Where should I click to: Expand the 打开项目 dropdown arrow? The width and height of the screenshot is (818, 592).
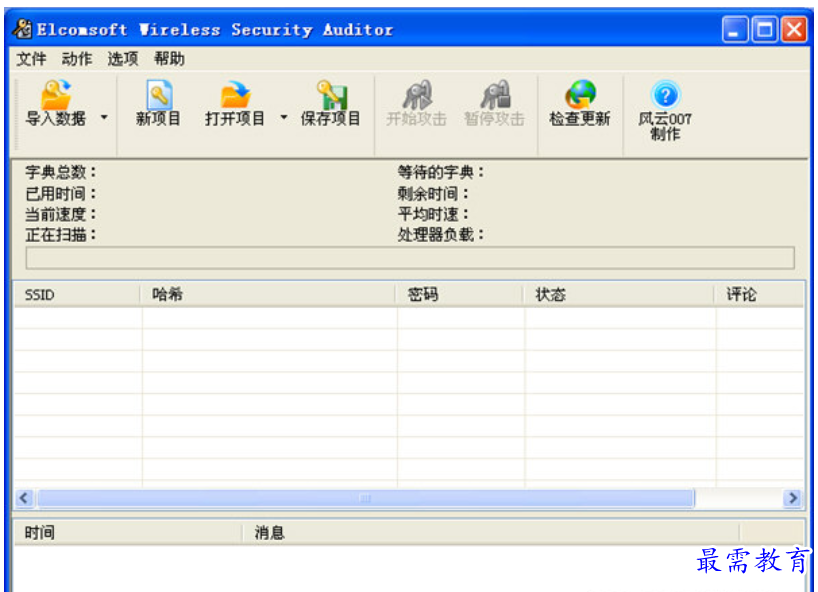tap(284, 117)
